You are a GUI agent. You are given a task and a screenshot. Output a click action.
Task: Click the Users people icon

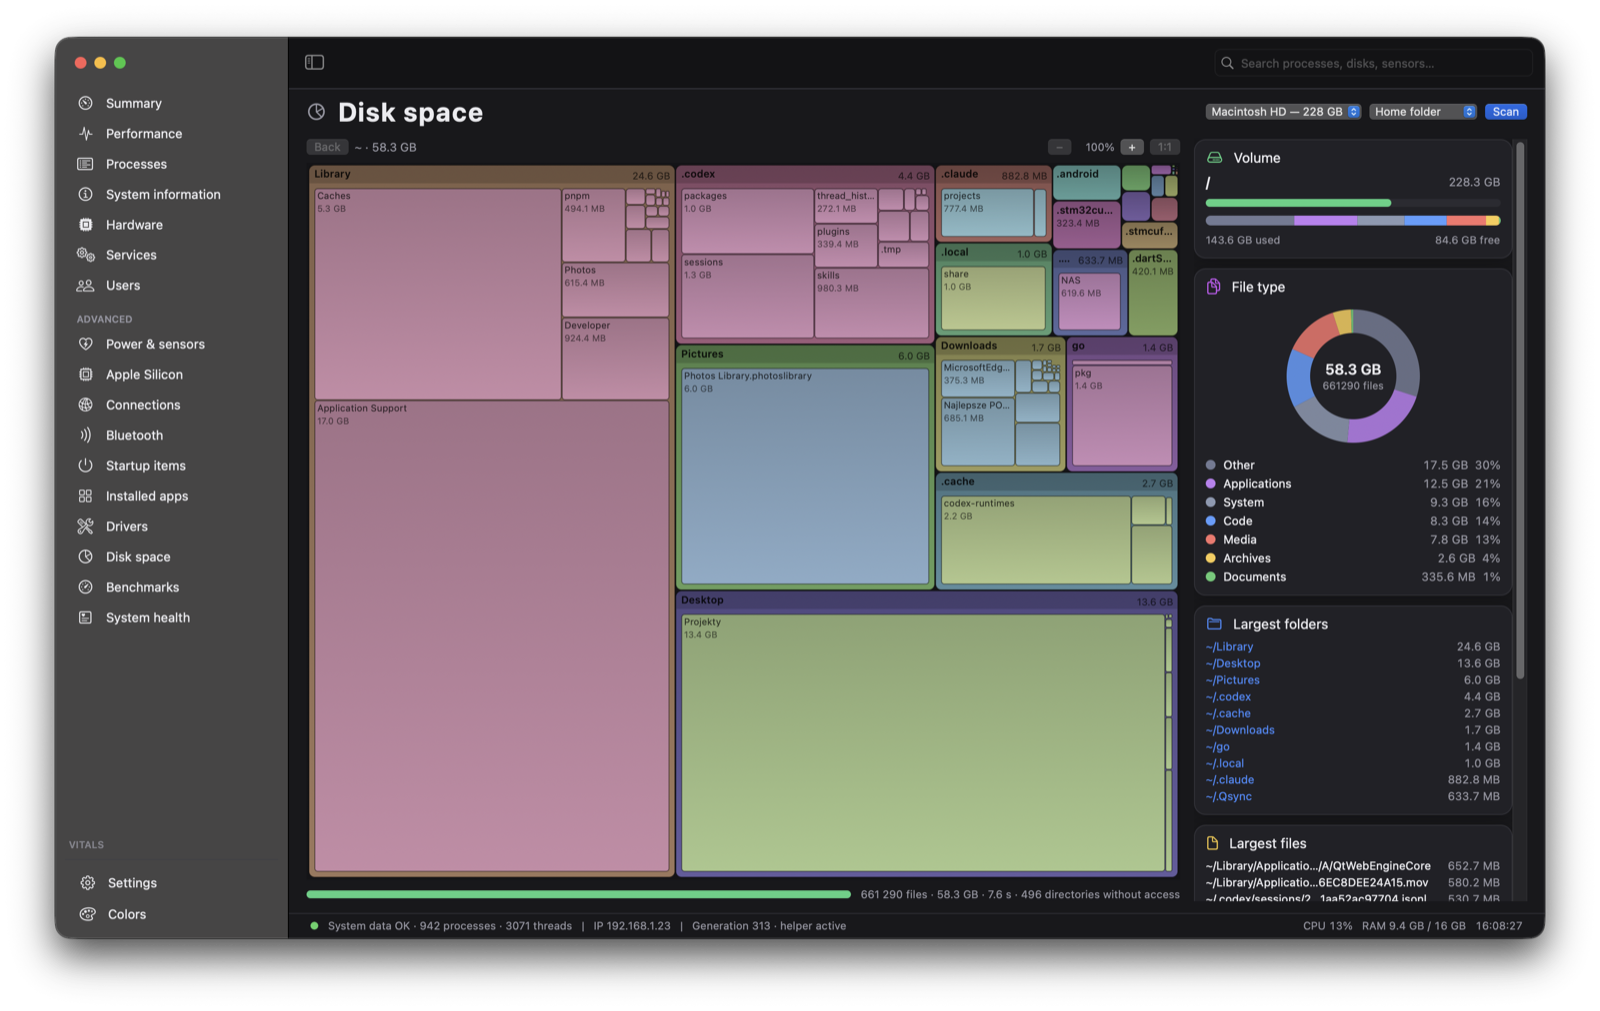86,285
